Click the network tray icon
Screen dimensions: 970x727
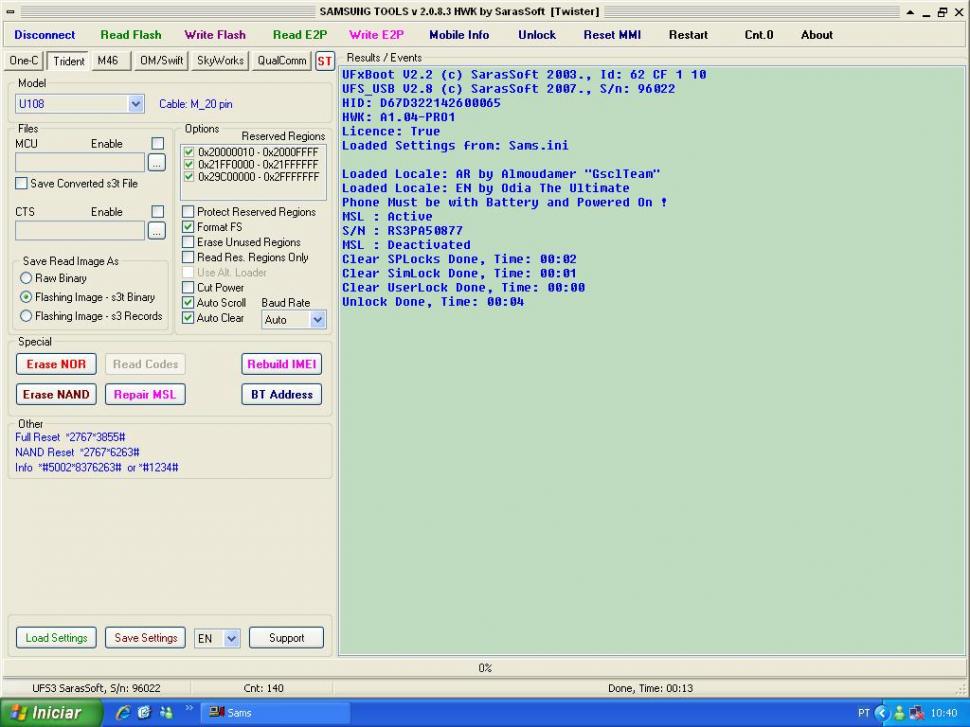click(917, 713)
